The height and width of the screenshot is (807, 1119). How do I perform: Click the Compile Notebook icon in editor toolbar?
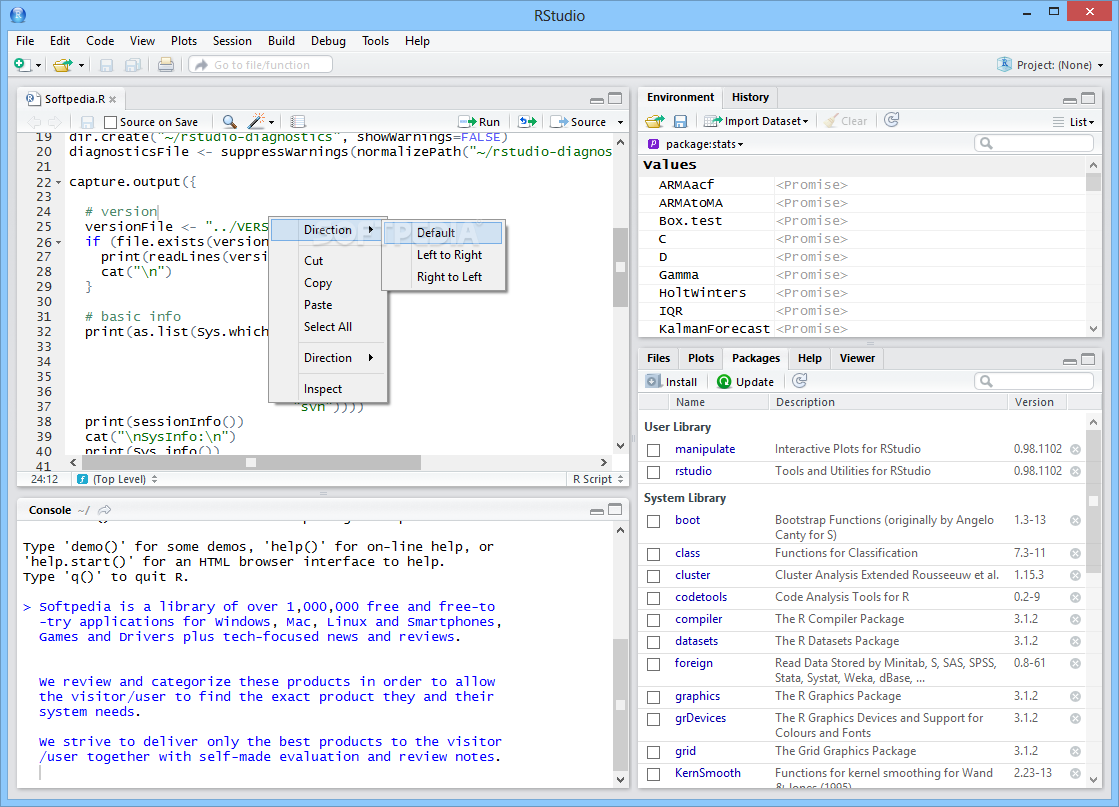click(x=298, y=122)
